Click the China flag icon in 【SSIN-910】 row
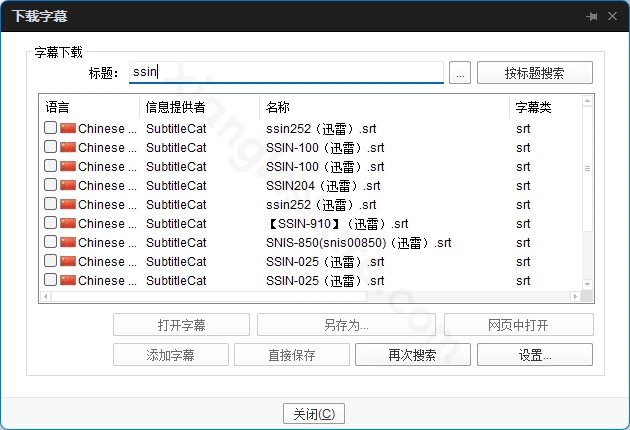The width and height of the screenshot is (630, 430). pos(68,223)
